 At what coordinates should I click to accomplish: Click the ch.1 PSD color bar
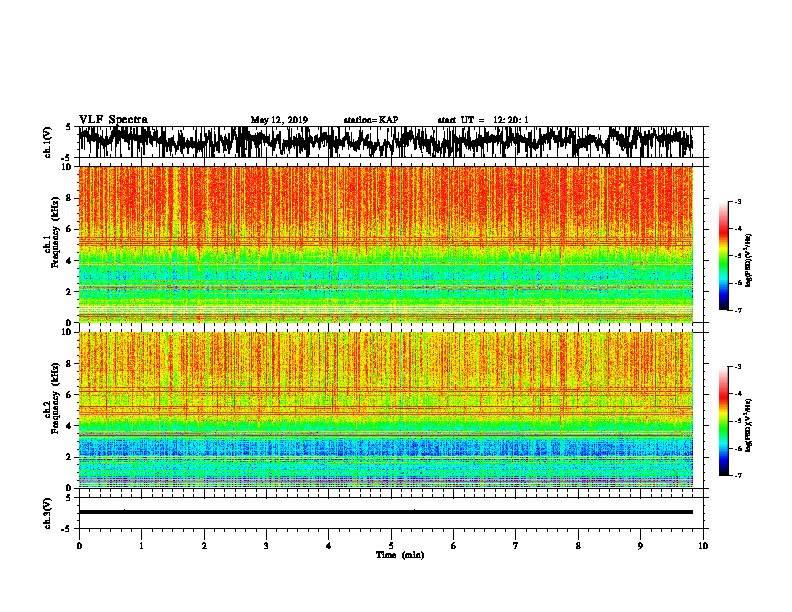pyautogui.click(x=724, y=256)
